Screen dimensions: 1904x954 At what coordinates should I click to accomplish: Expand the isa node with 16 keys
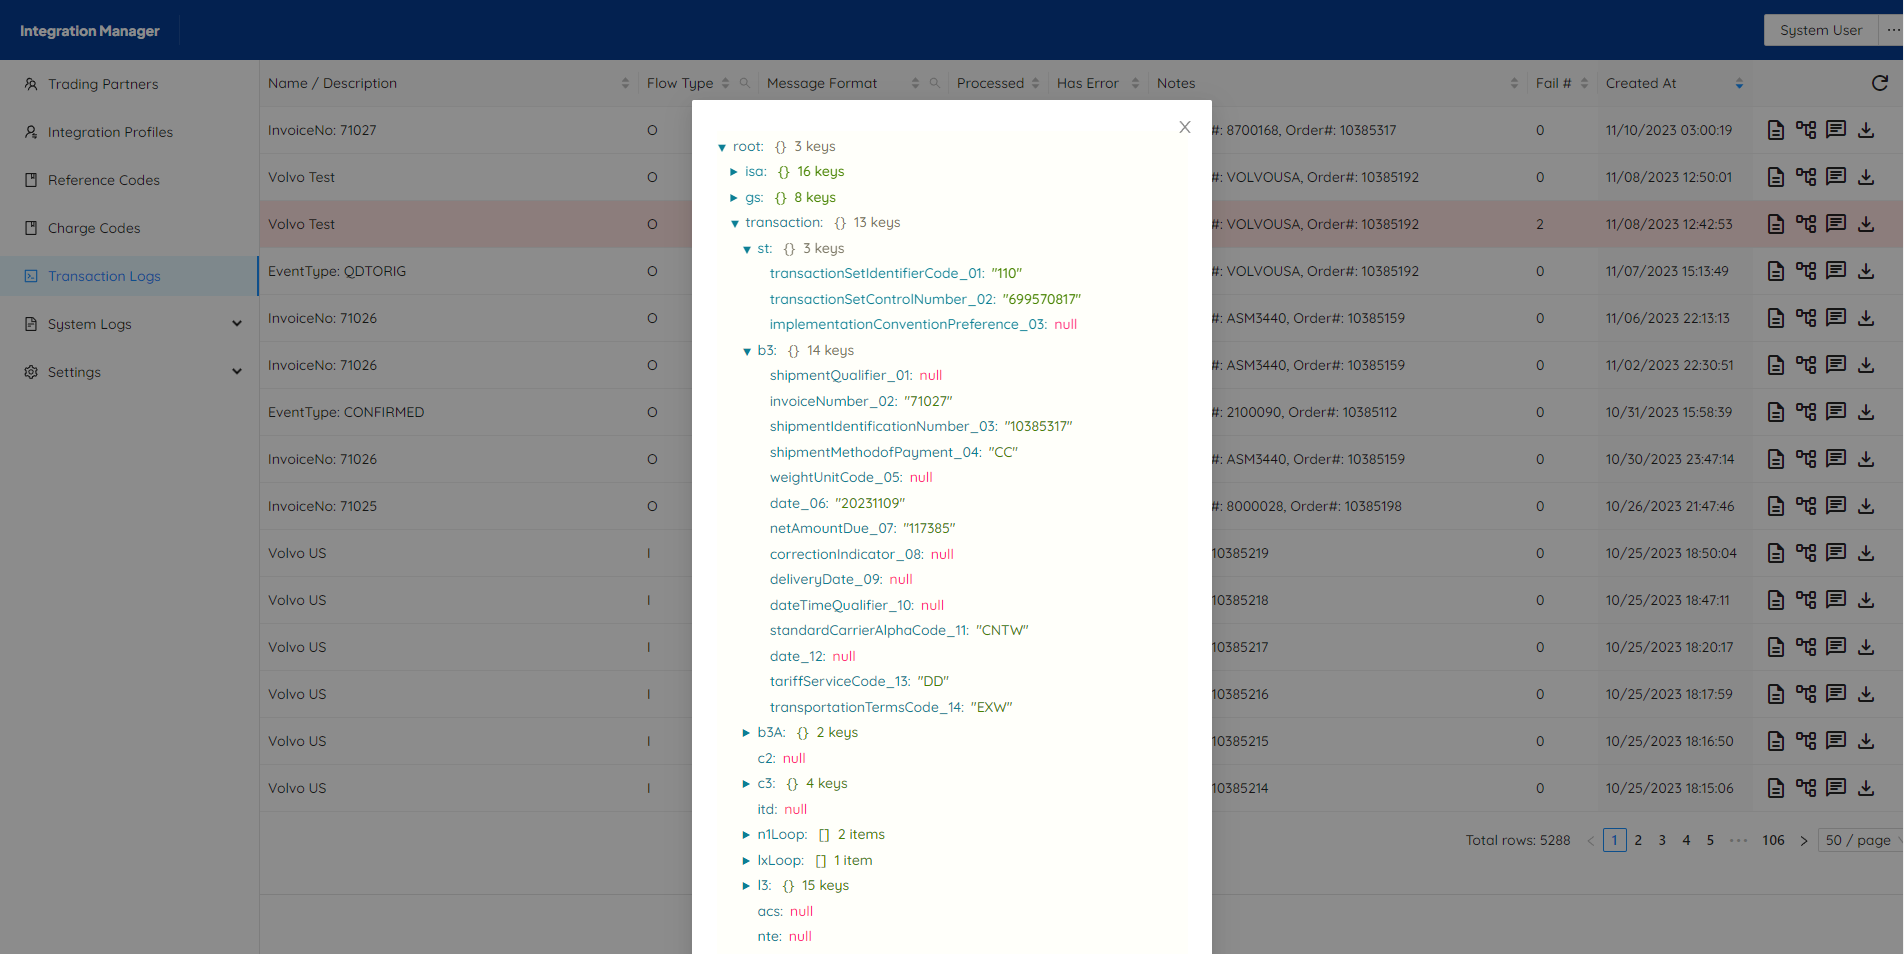734,171
